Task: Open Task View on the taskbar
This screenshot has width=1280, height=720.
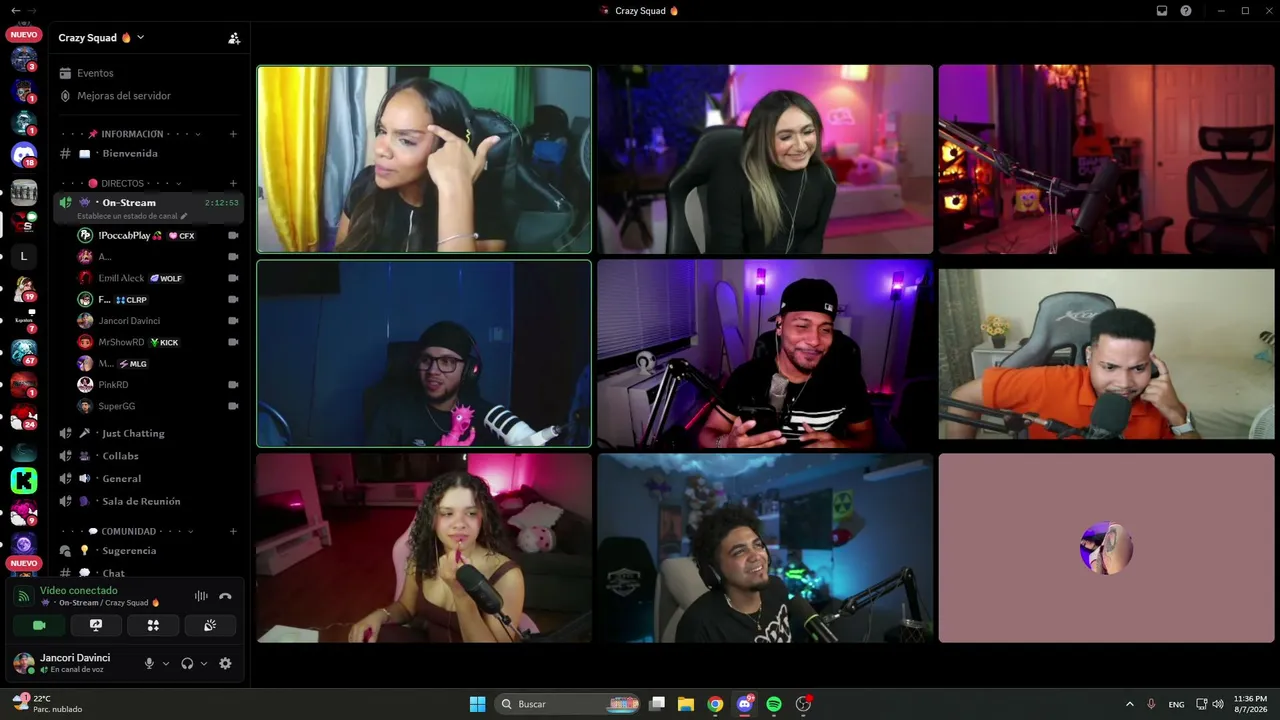Action: (x=657, y=704)
